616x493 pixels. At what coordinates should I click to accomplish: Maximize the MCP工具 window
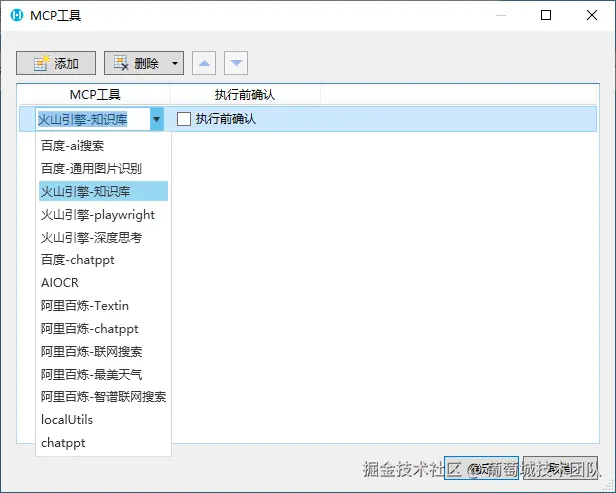pyautogui.click(x=546, y=15)
